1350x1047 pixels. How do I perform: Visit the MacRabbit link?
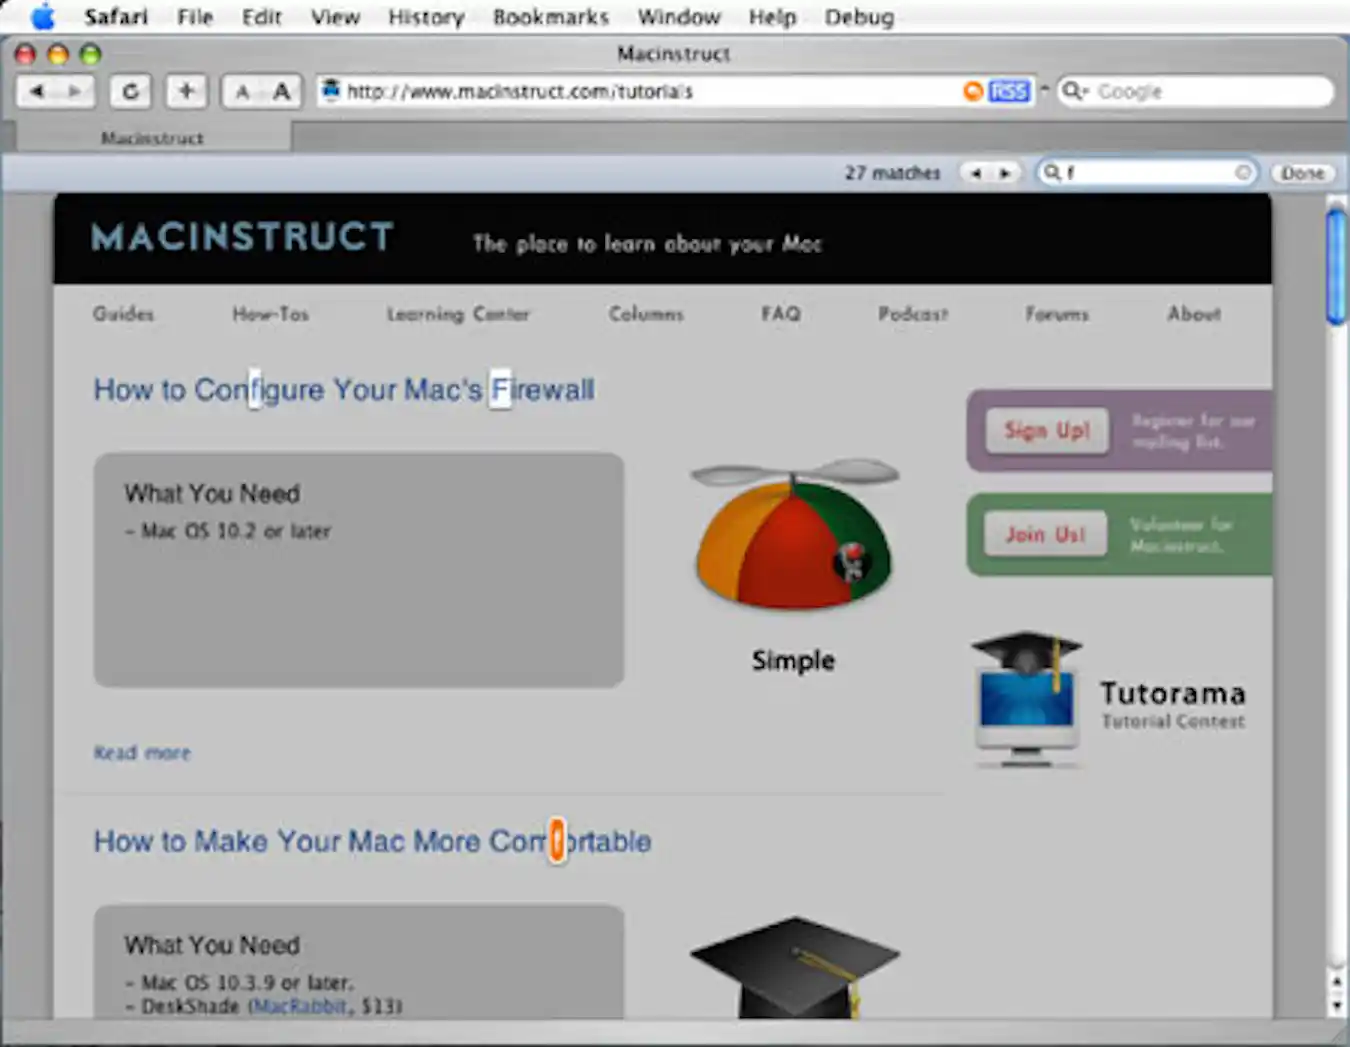click(299, 1006)
